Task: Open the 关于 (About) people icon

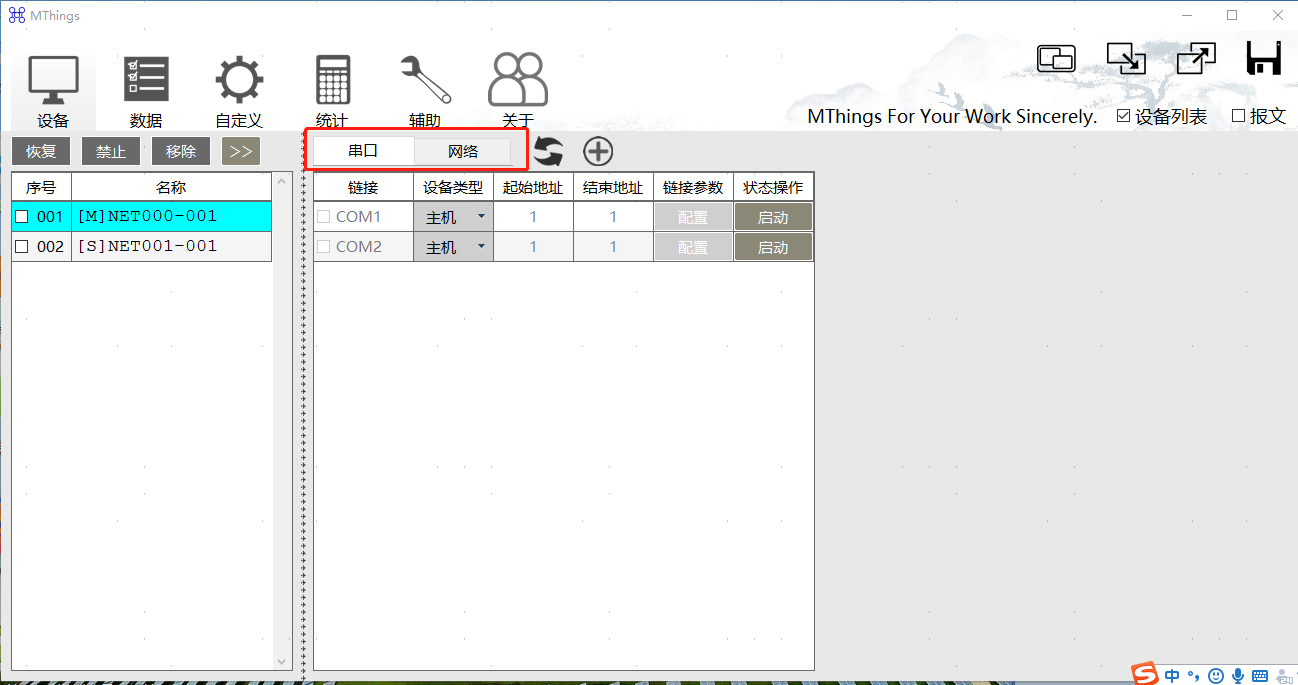Action: (x=517, y=80)
